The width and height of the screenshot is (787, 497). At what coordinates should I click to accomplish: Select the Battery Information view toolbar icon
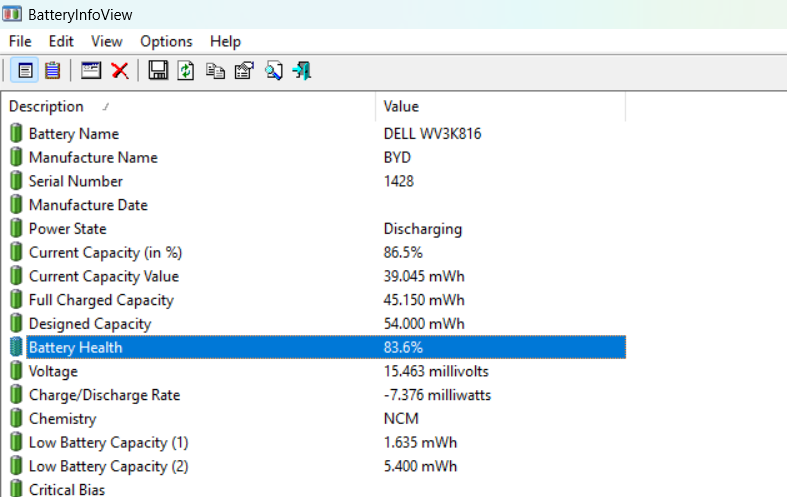click(x=25, y=70)
